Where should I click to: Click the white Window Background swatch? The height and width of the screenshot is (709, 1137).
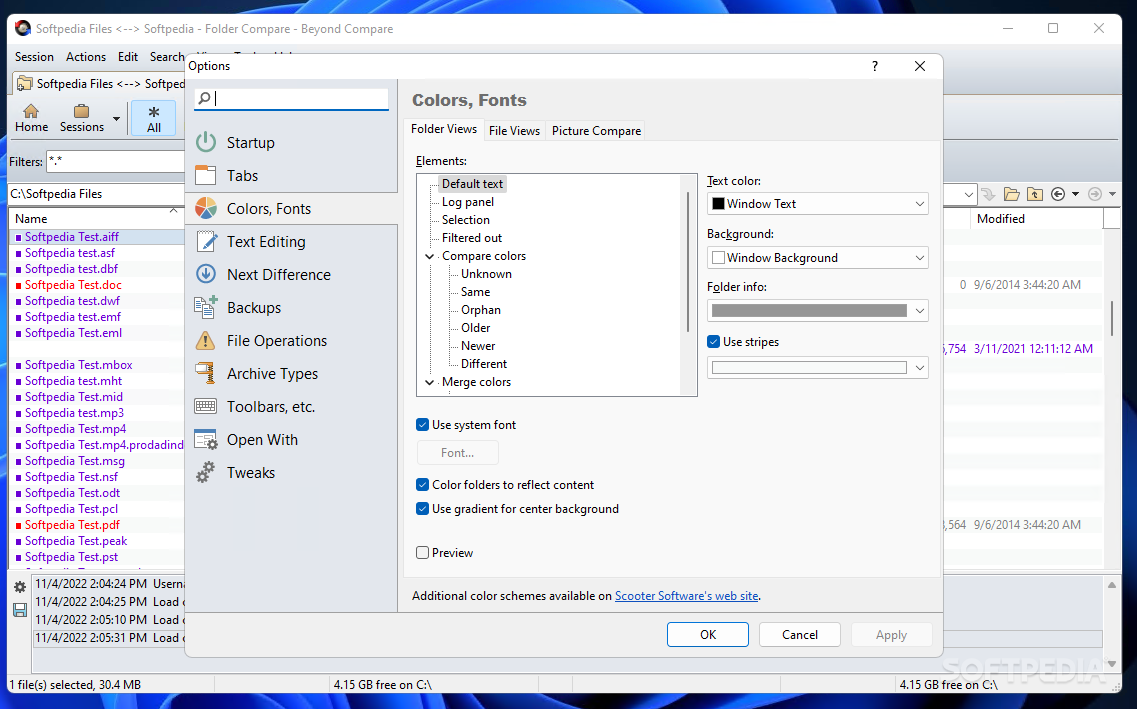719,257
